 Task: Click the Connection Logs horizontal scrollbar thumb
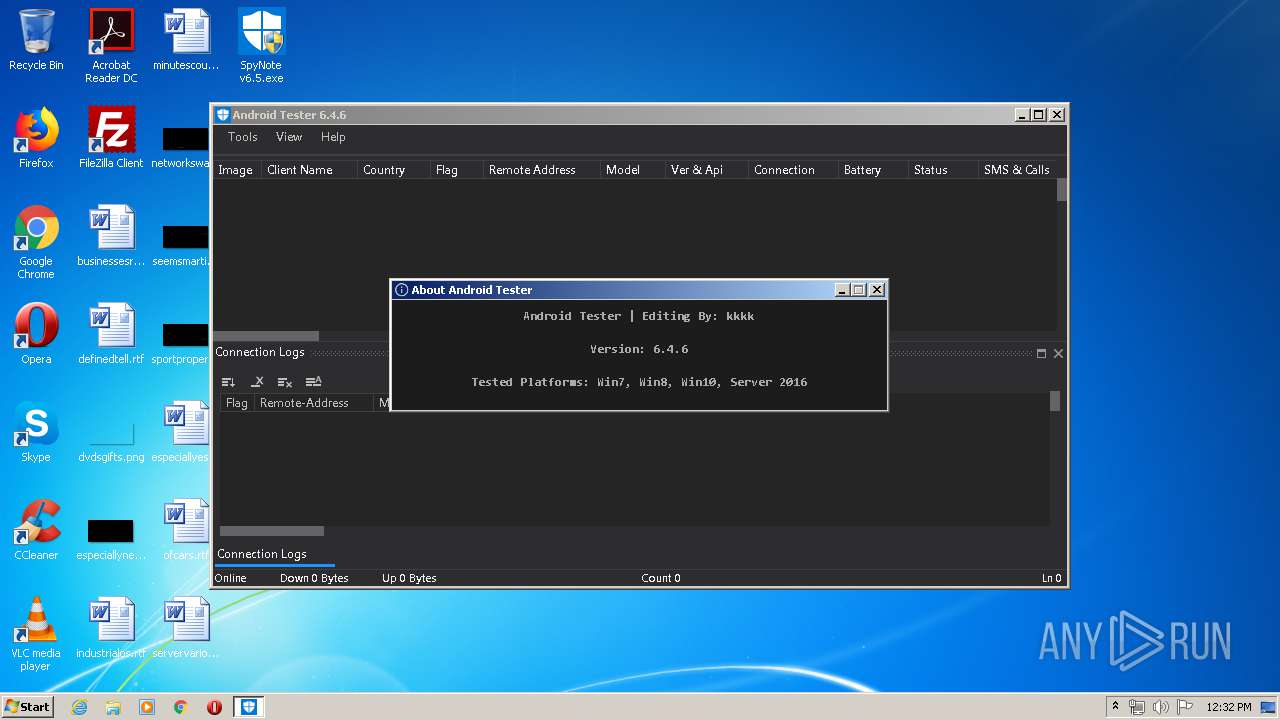point(272,531)
